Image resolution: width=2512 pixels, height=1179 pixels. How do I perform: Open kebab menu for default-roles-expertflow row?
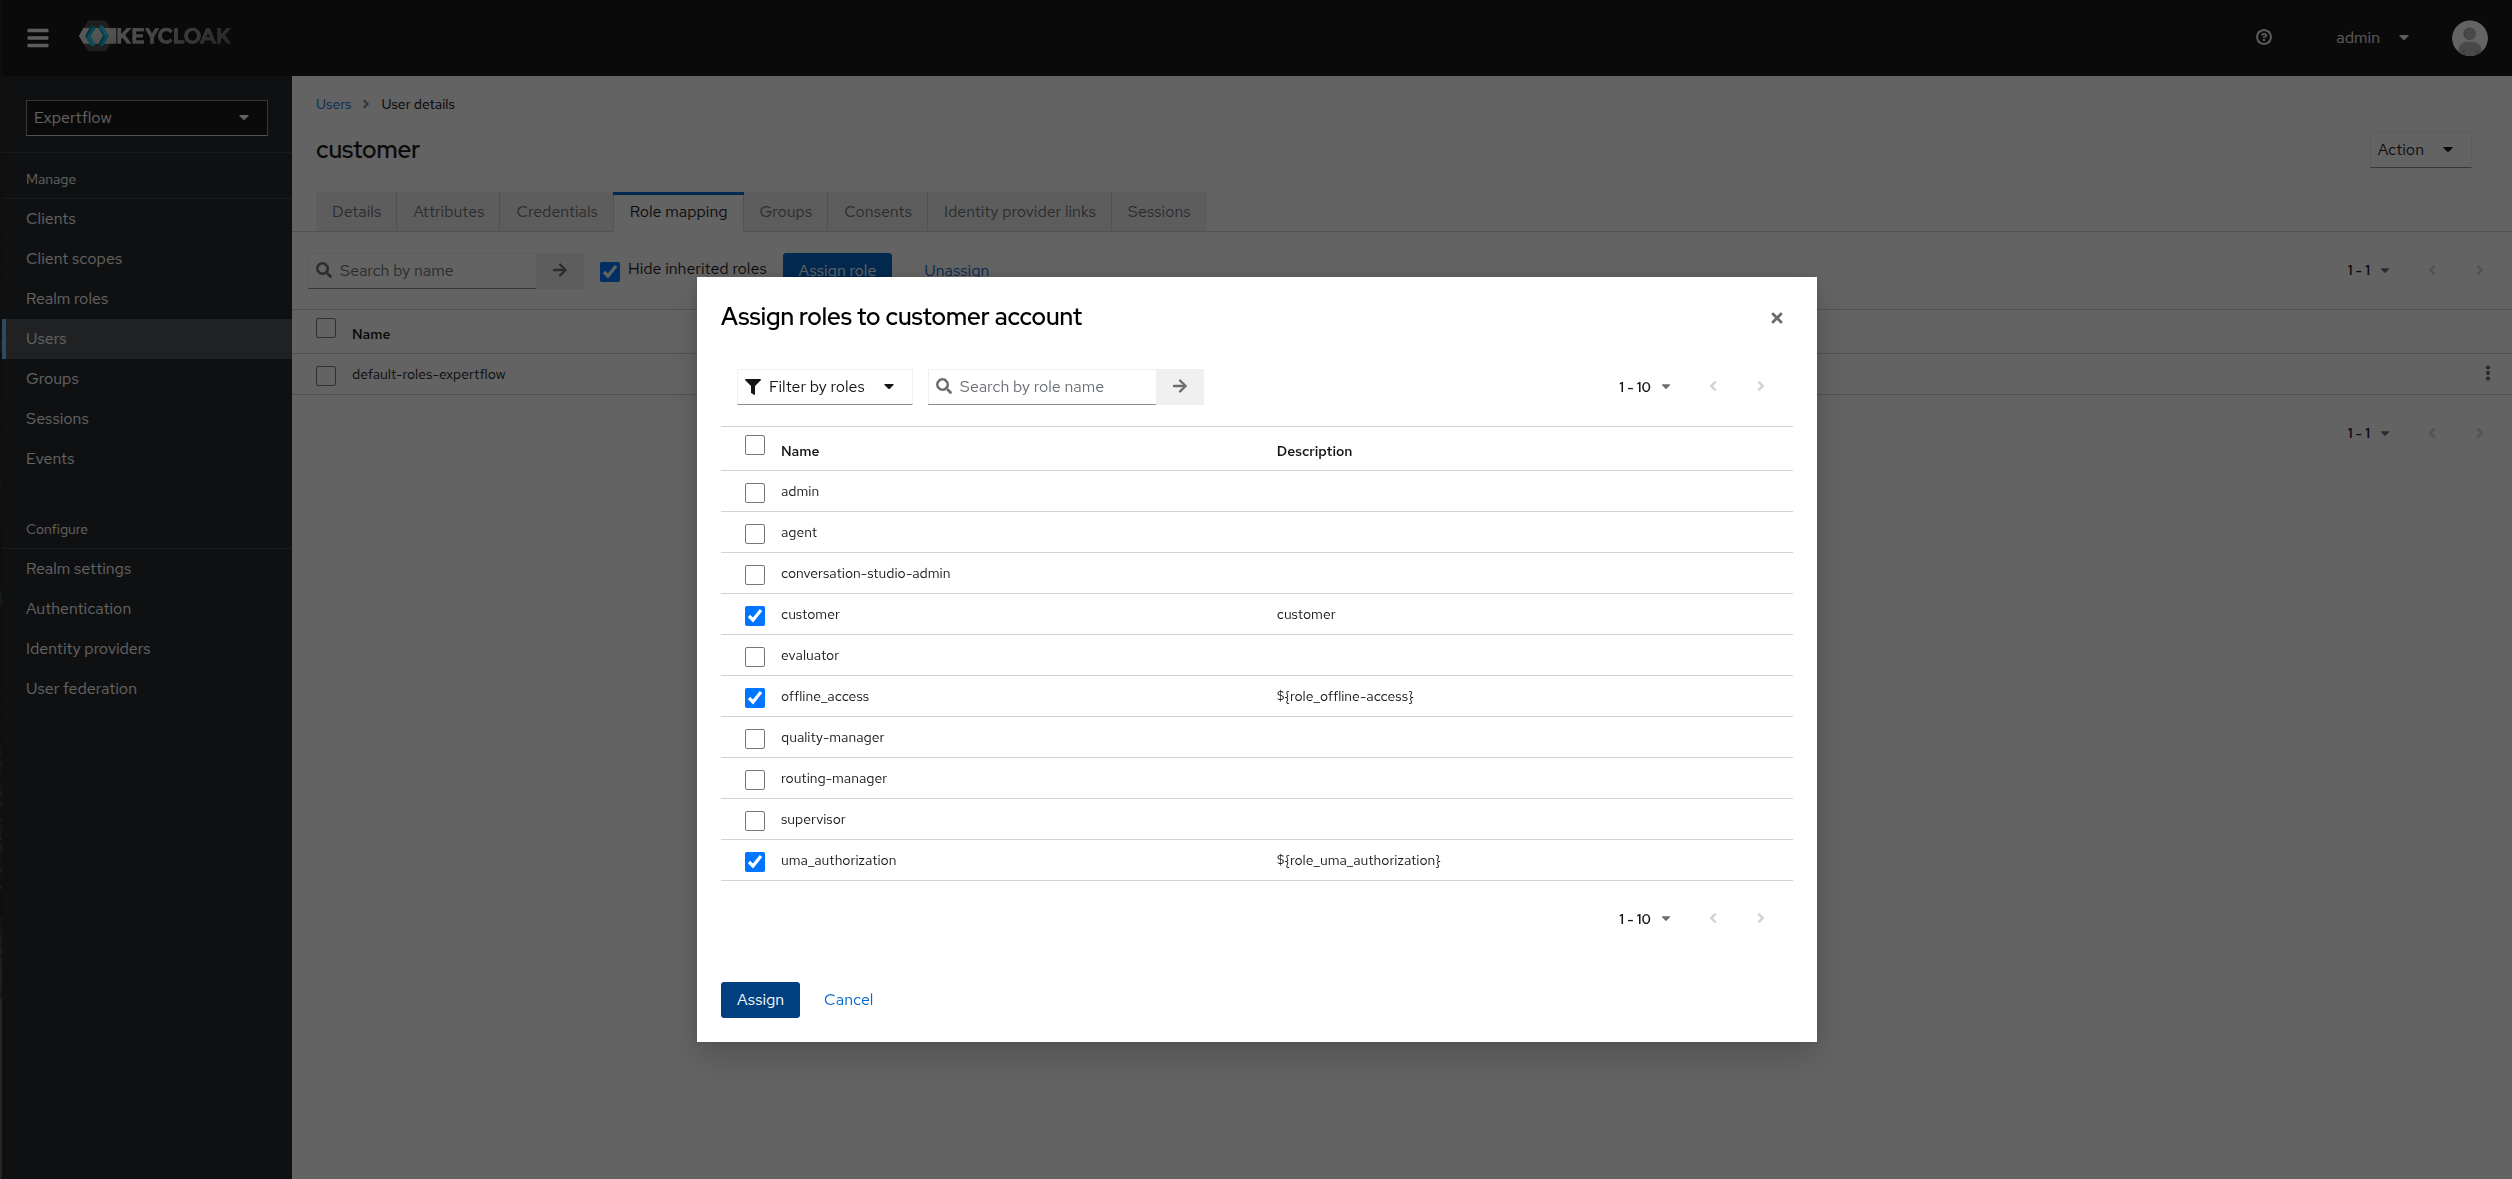[2487, 374]
